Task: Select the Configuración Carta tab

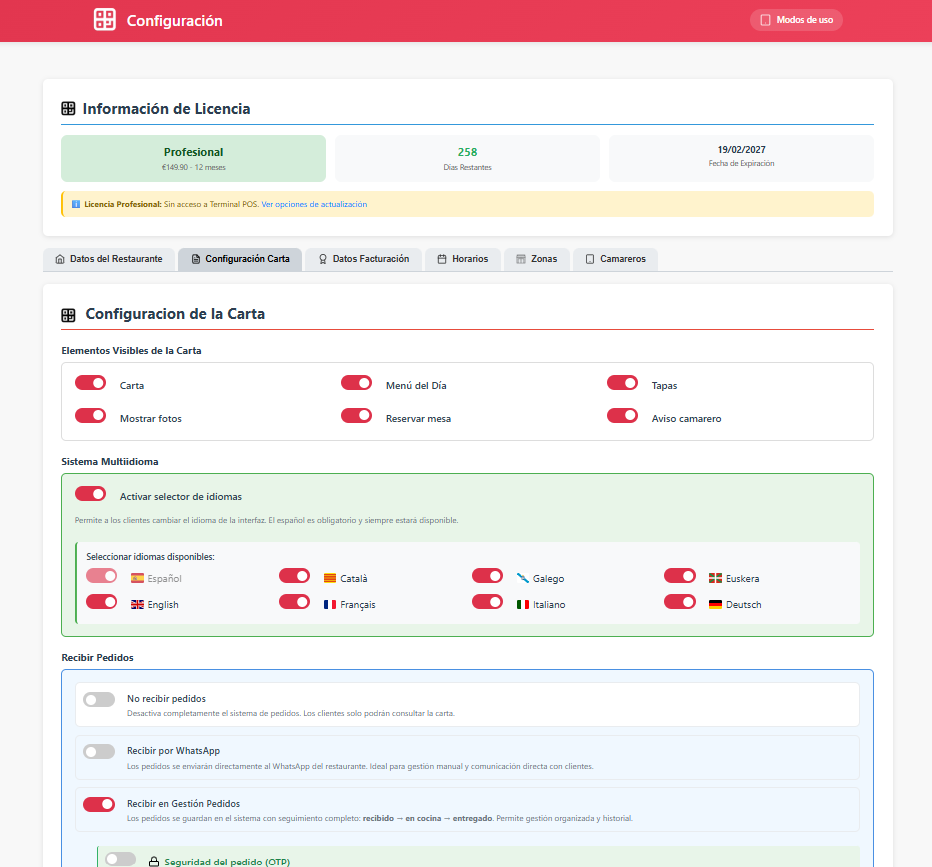Action: pyautogui.click(x=240, y=259)
